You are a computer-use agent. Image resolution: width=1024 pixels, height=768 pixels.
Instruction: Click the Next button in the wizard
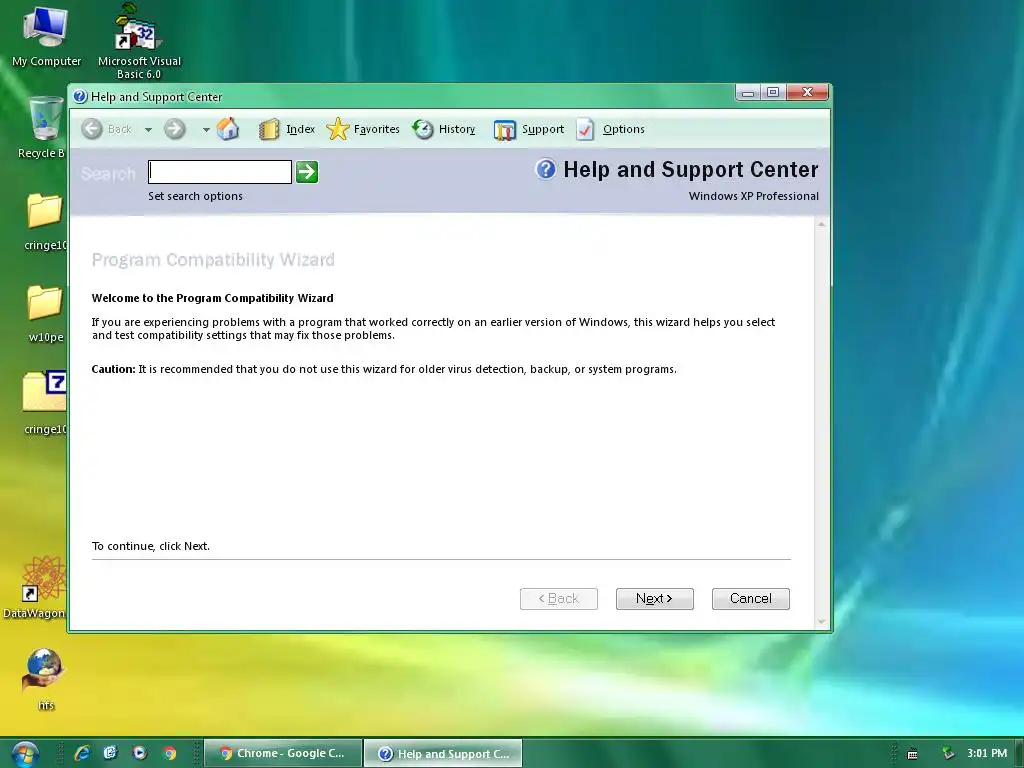654,599
